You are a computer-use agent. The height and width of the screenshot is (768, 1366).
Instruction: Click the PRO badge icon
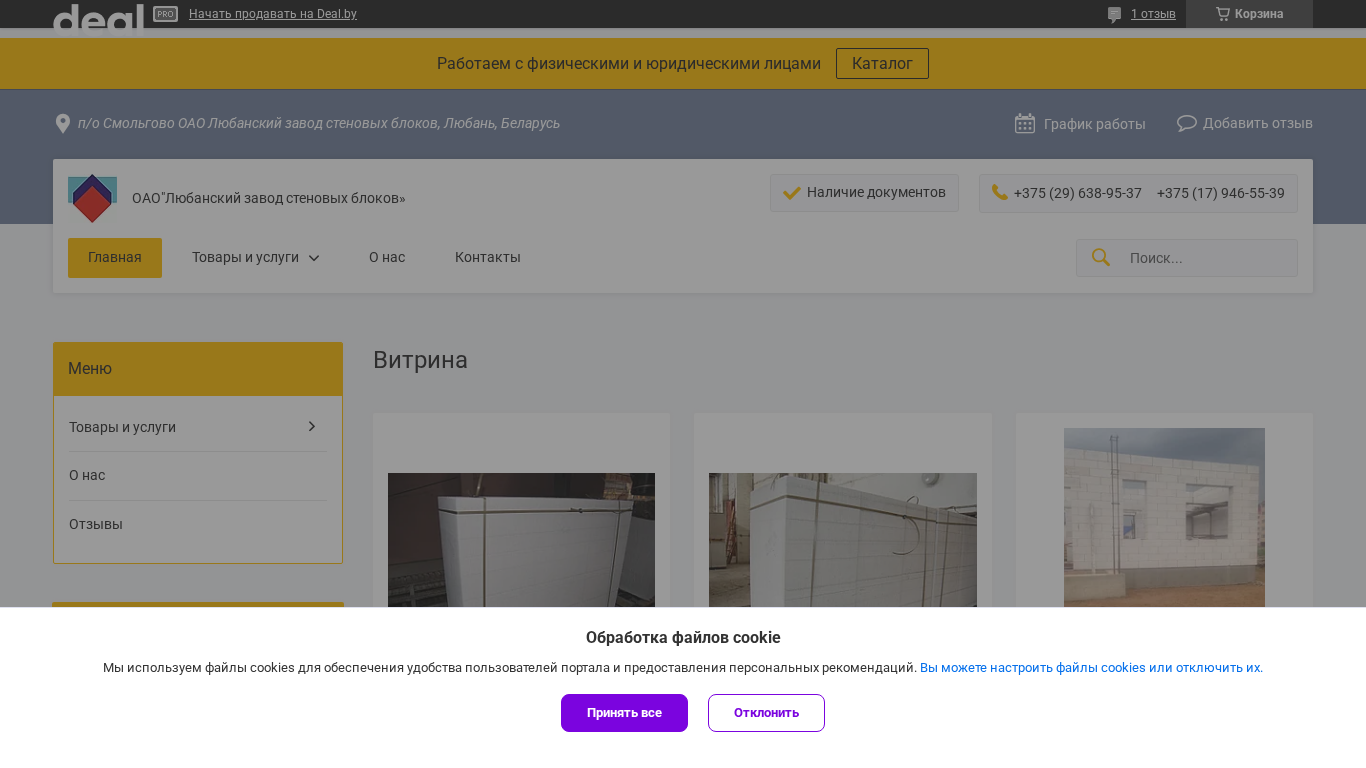pos(166,14)
